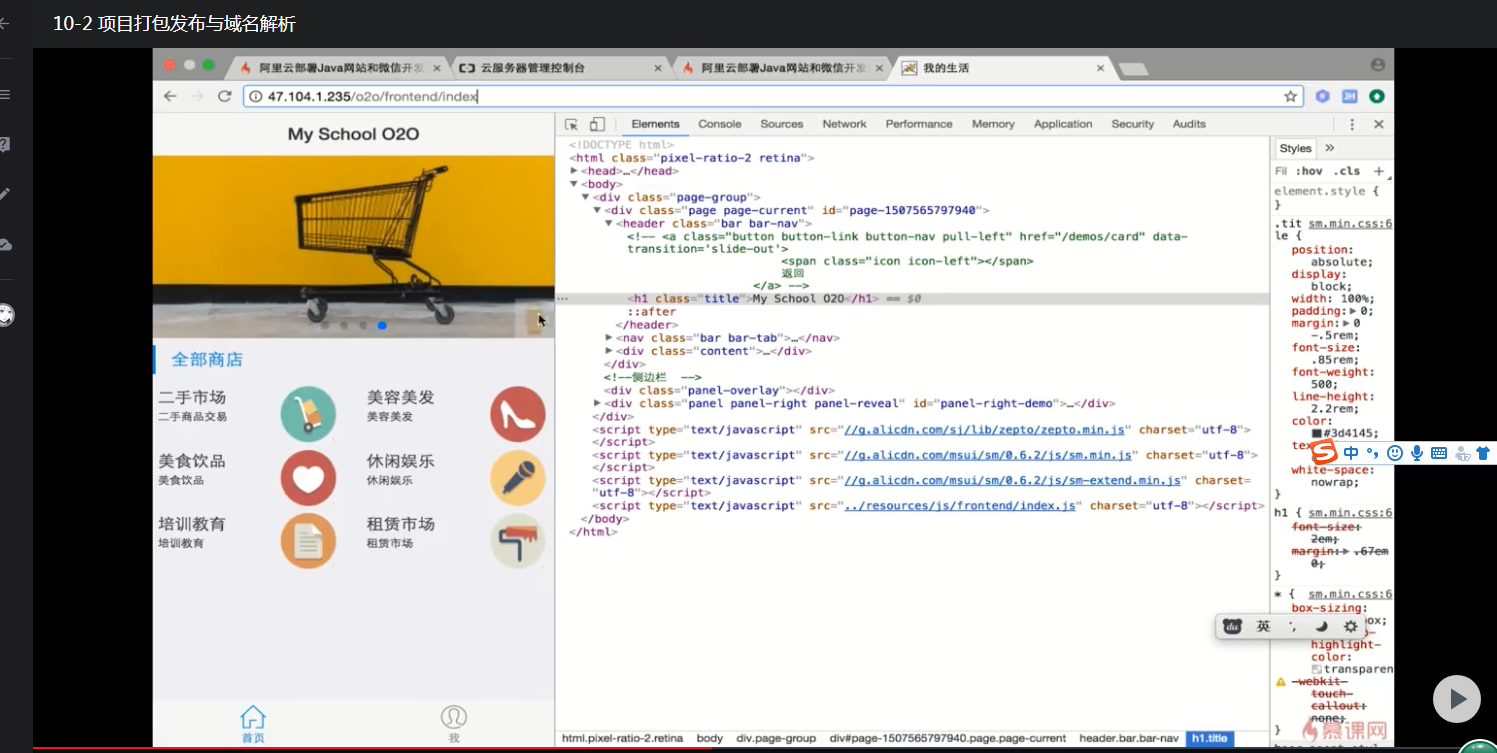Open DevTools three-dot customize menu
1497x753 pixels.
click(1352, 124)
